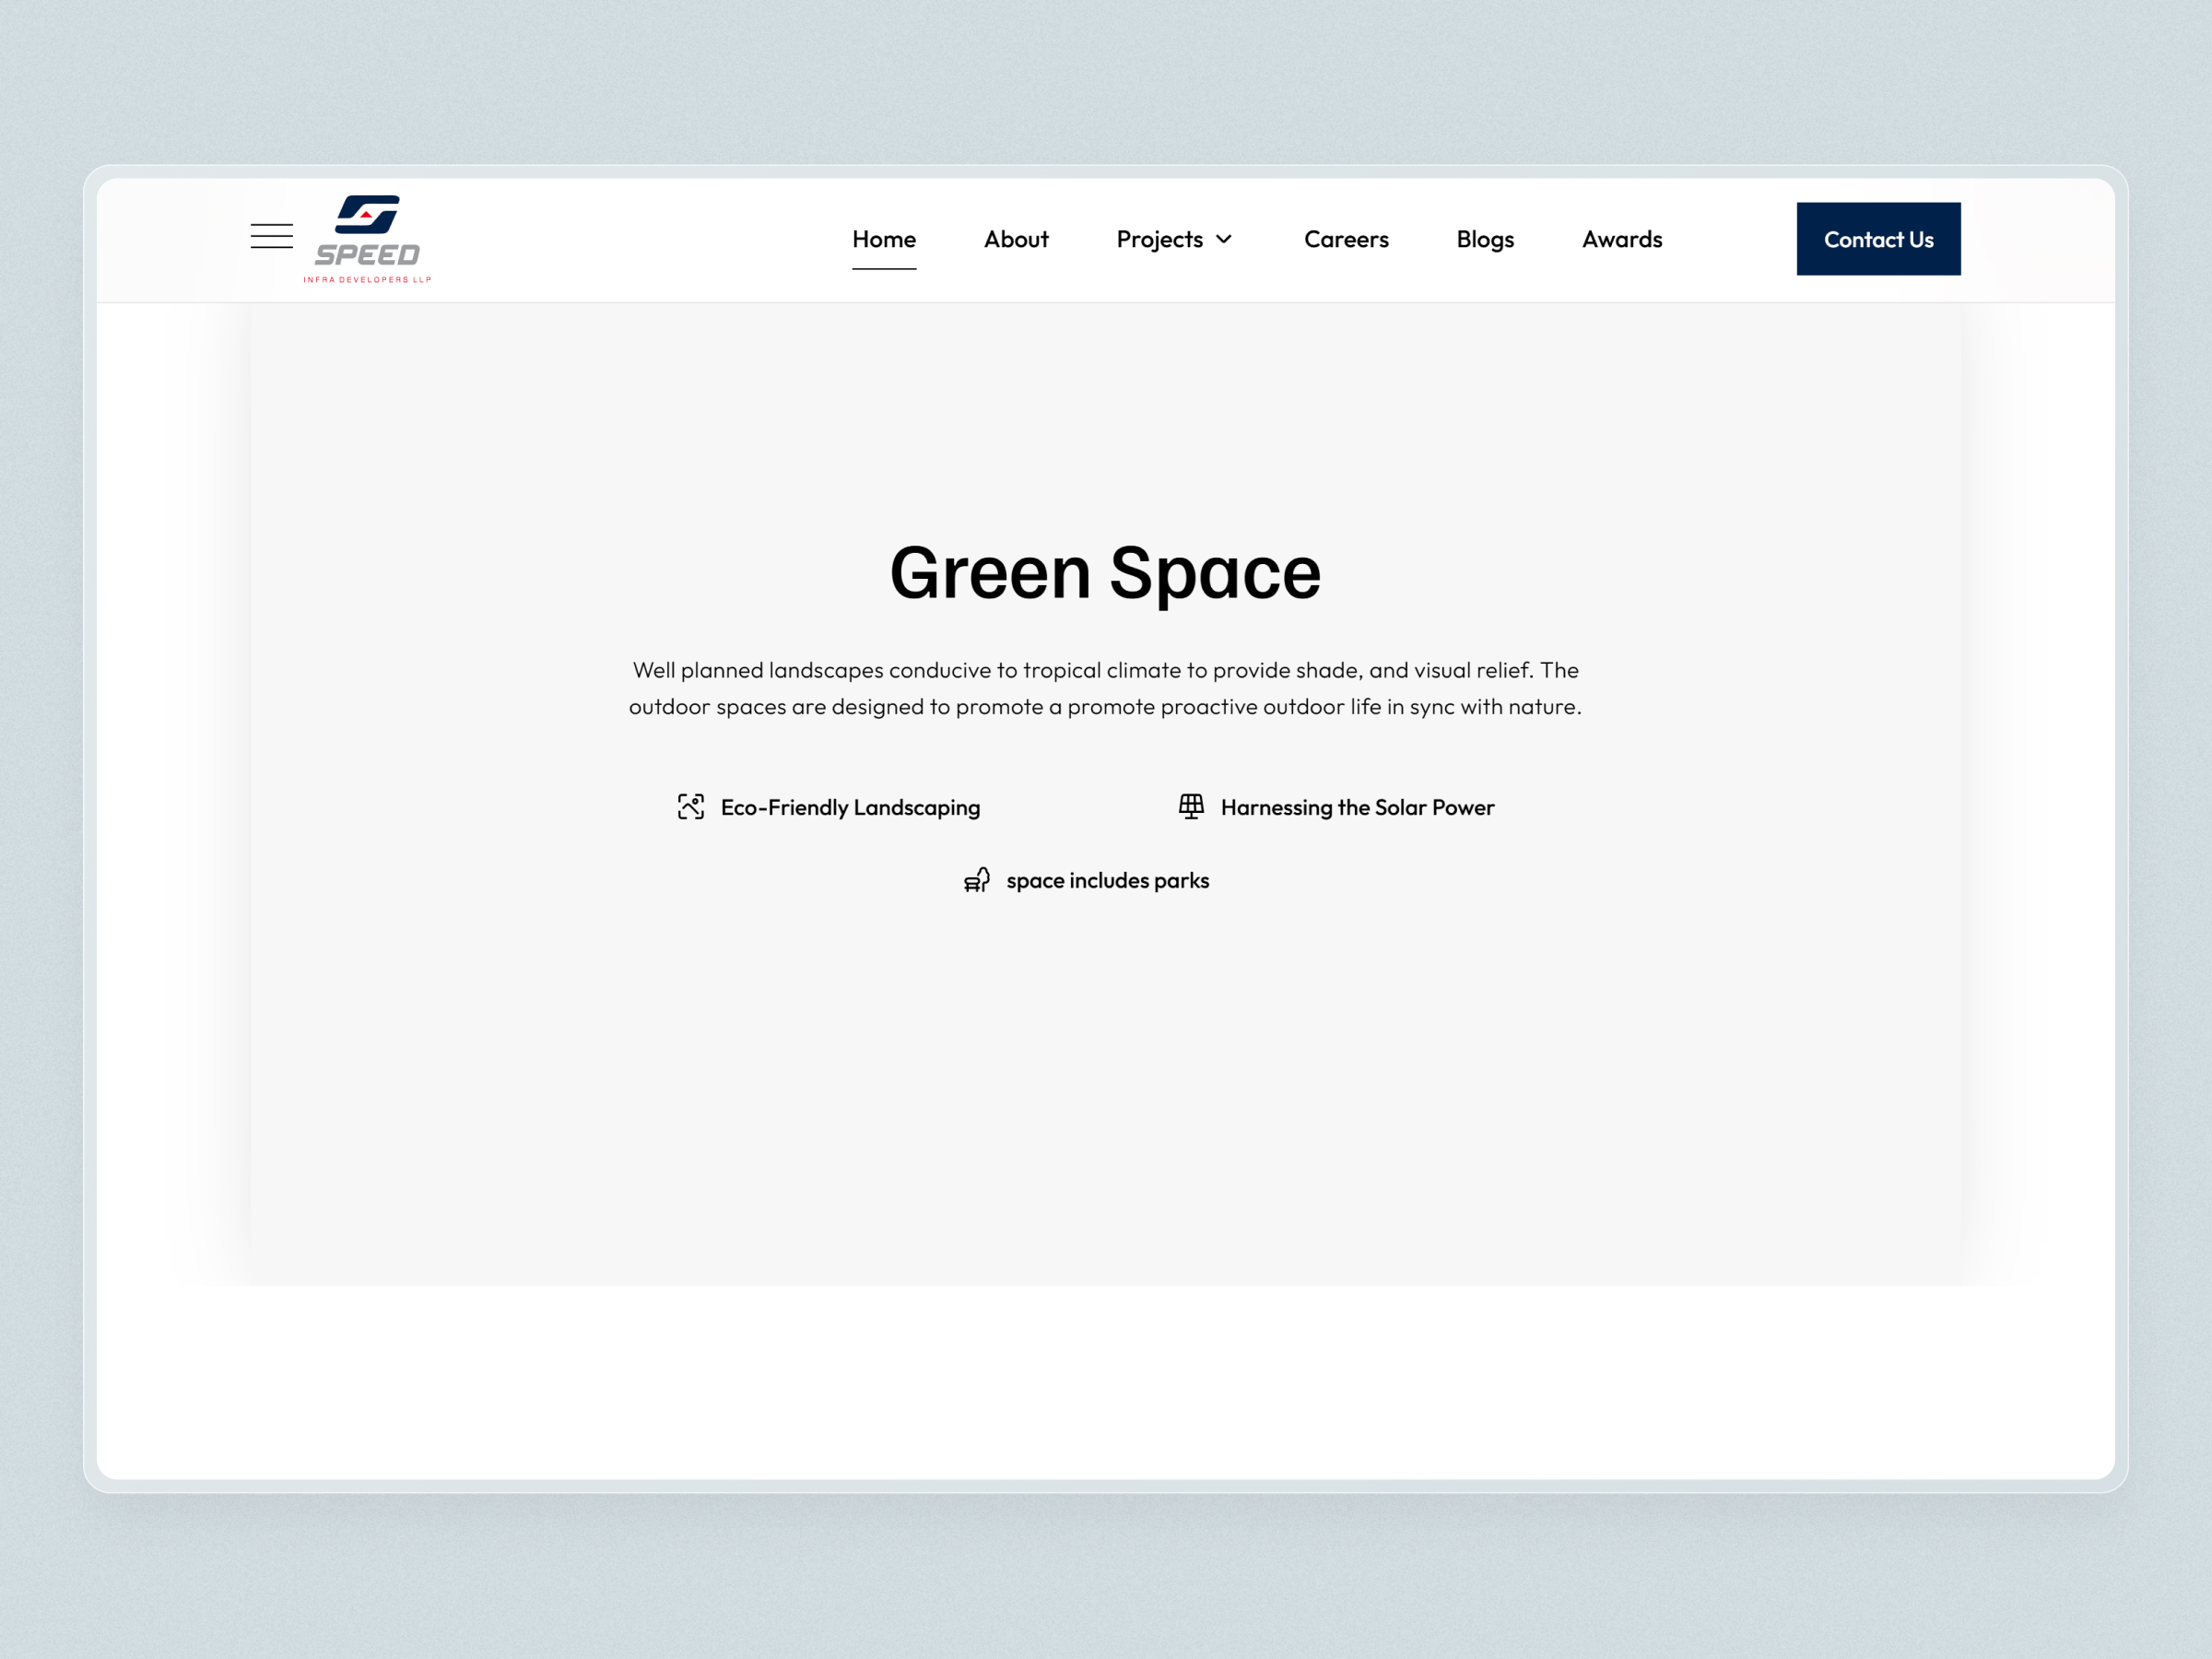Navigate to the About page
Image resolution: width=2212 pixels, height=1659 pixels.
(1016, 239)
